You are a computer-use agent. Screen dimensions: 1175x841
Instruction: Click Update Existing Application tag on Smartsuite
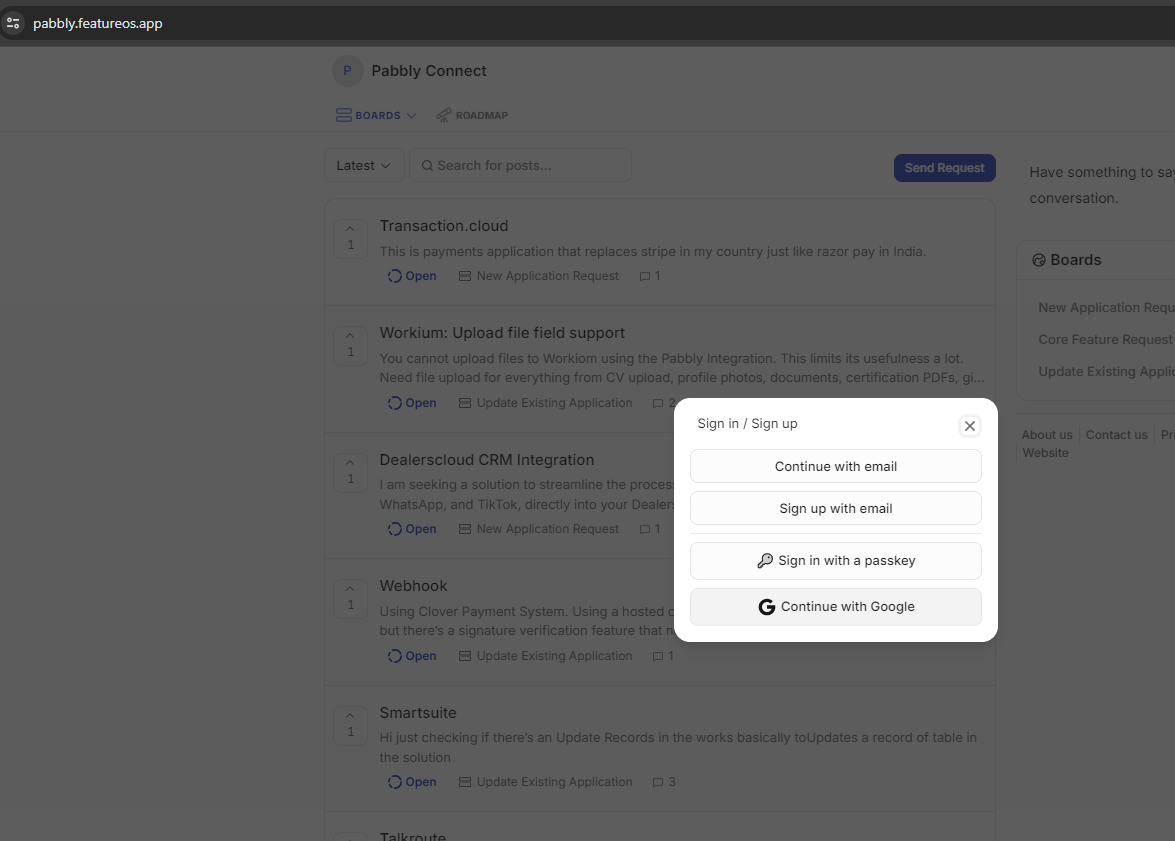(x=546, y=782)
